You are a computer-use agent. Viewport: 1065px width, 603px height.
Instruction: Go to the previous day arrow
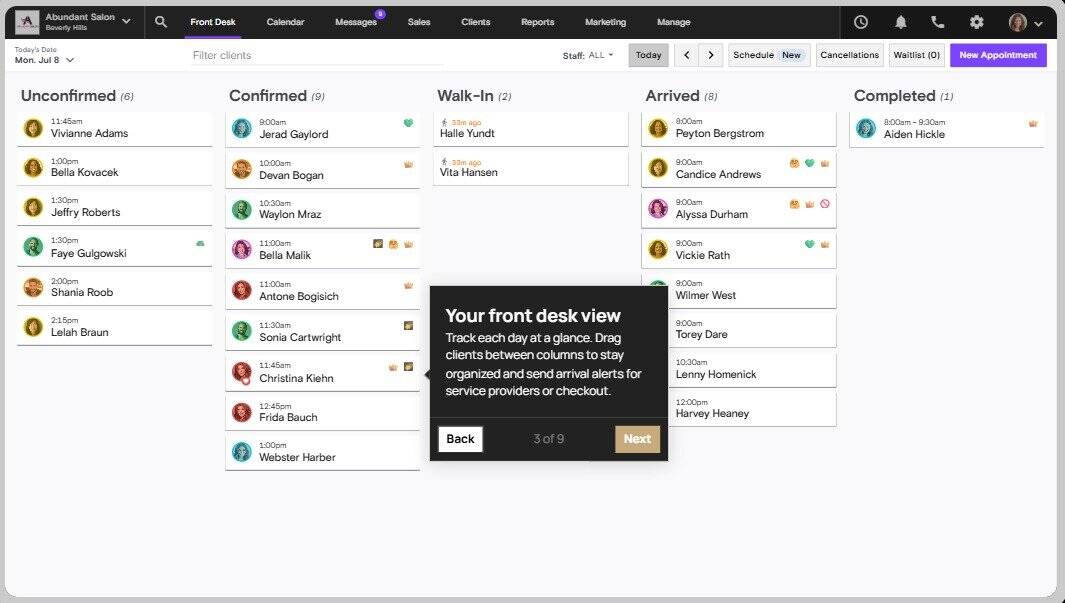pyautogui.click(x=686, y=55)
